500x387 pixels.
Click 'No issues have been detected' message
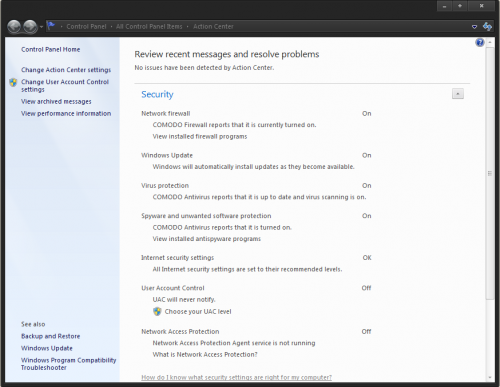(204, 67)
